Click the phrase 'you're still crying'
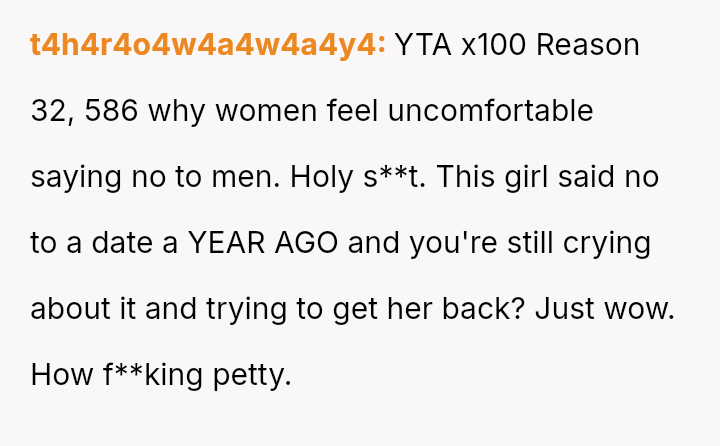The width and height of the screenshot is (720, 446). pos(530,243)
